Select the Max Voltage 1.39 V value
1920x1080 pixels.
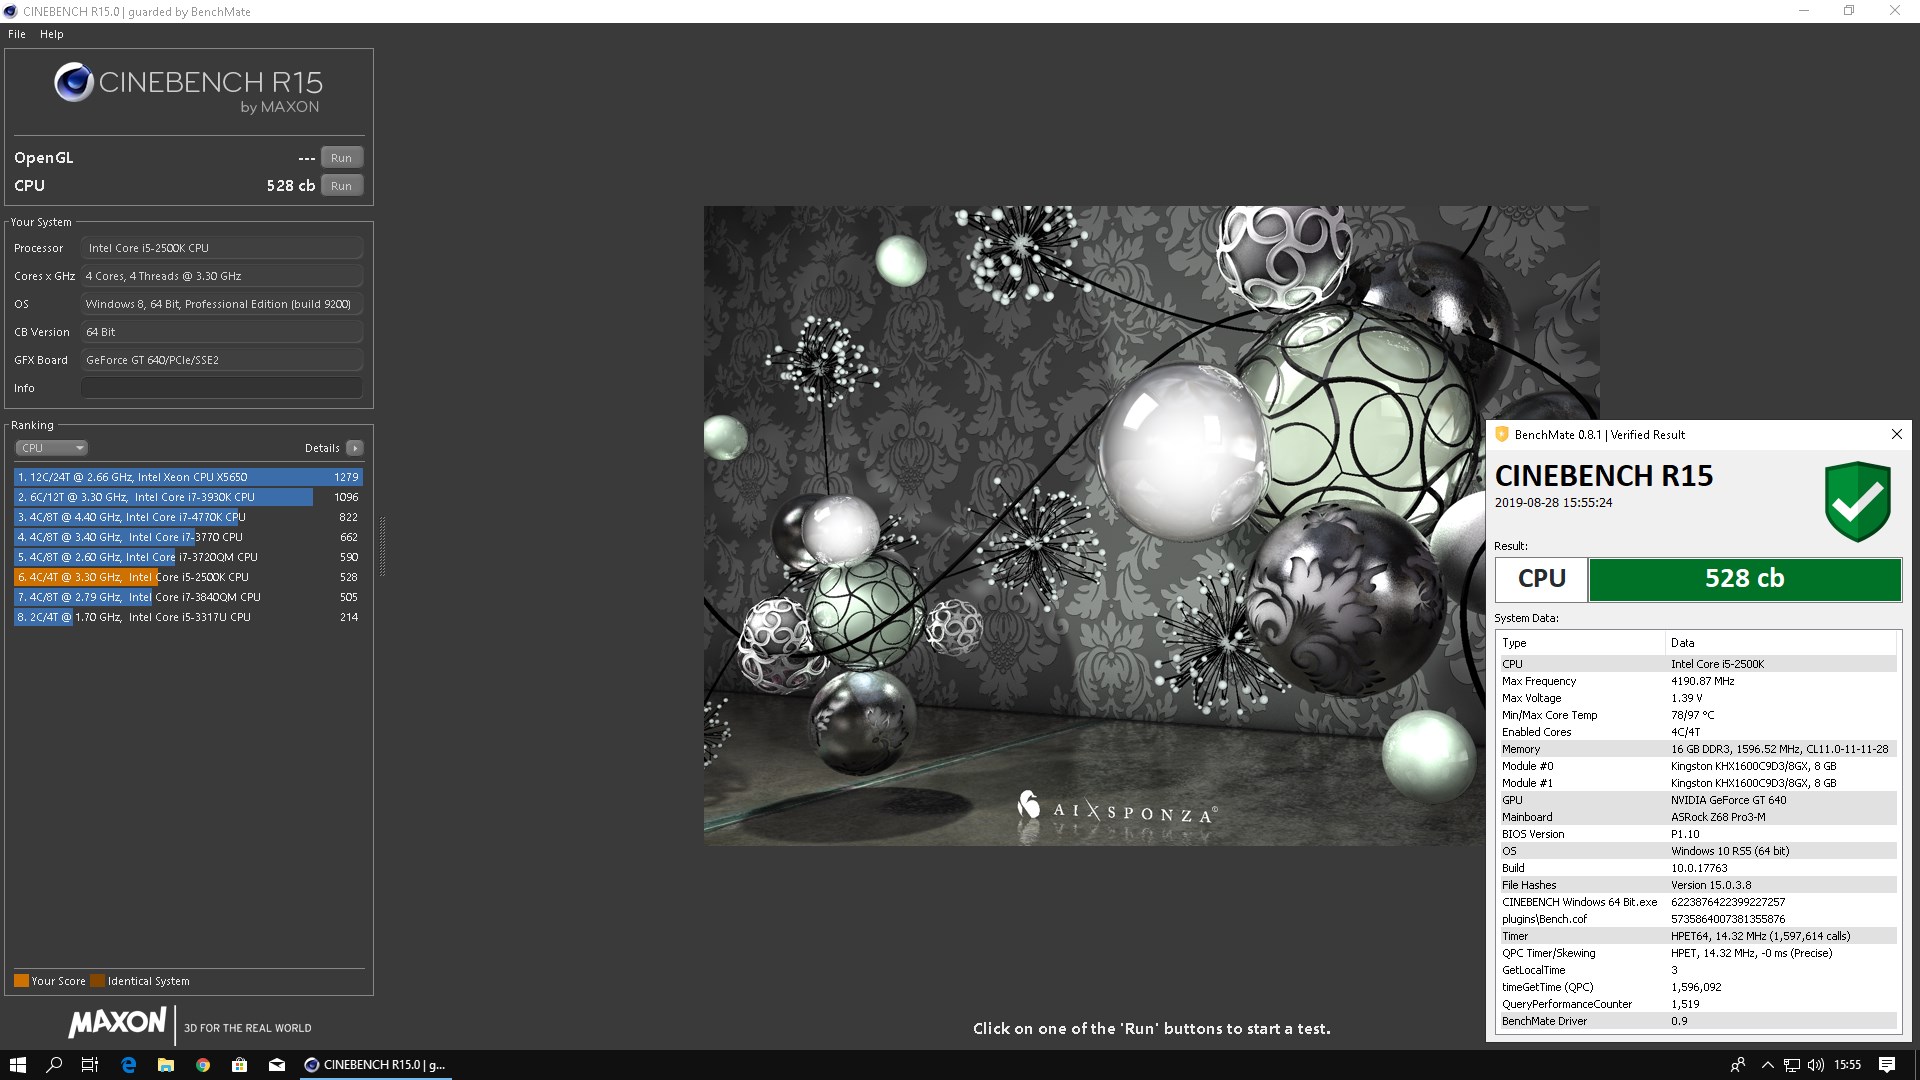click(1687, 698)
